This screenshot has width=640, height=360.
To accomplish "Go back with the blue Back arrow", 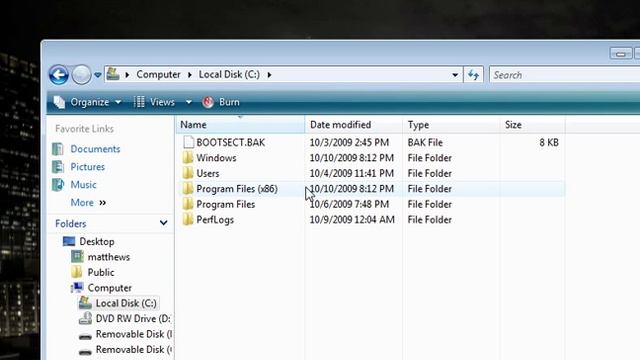I will (x=58, y=75).
